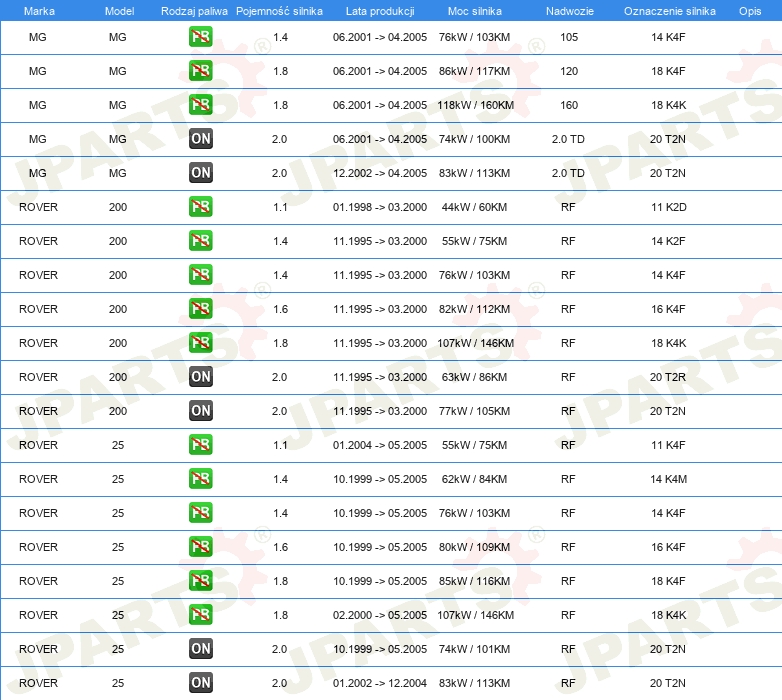Click the Marka column header

[39, 11]
